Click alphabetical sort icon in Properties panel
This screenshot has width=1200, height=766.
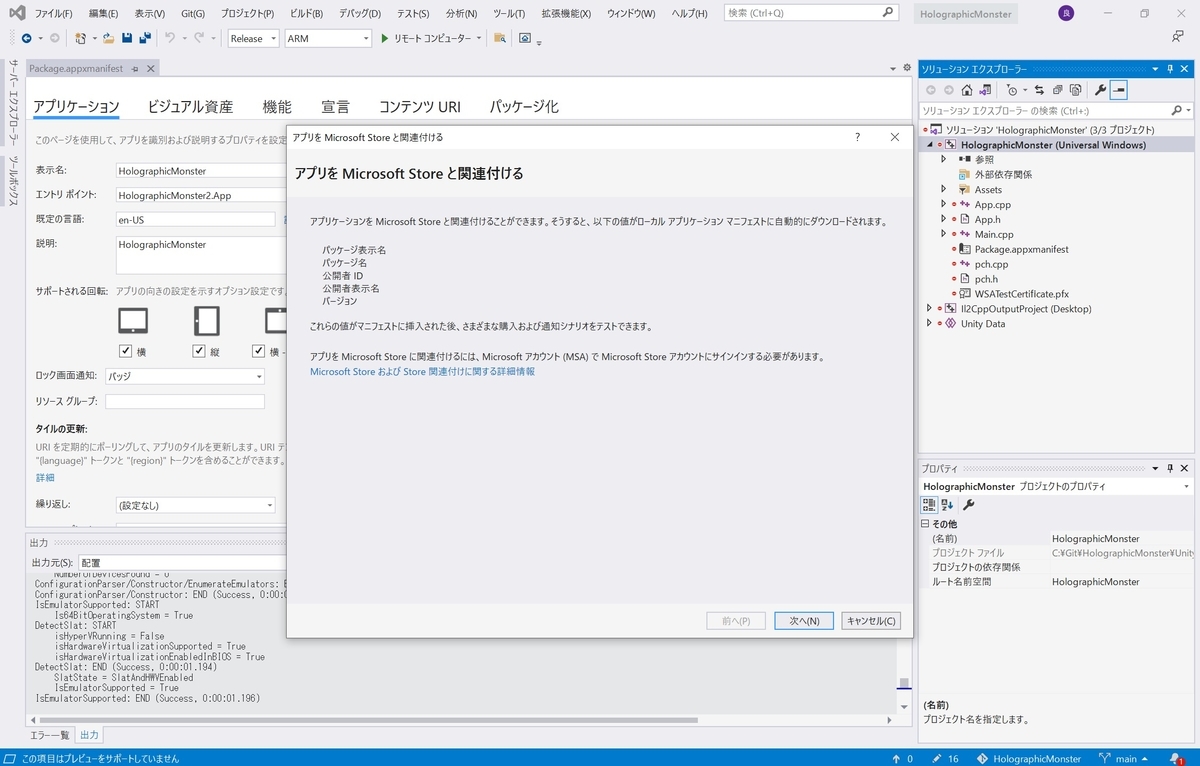(x=947, y=505)
